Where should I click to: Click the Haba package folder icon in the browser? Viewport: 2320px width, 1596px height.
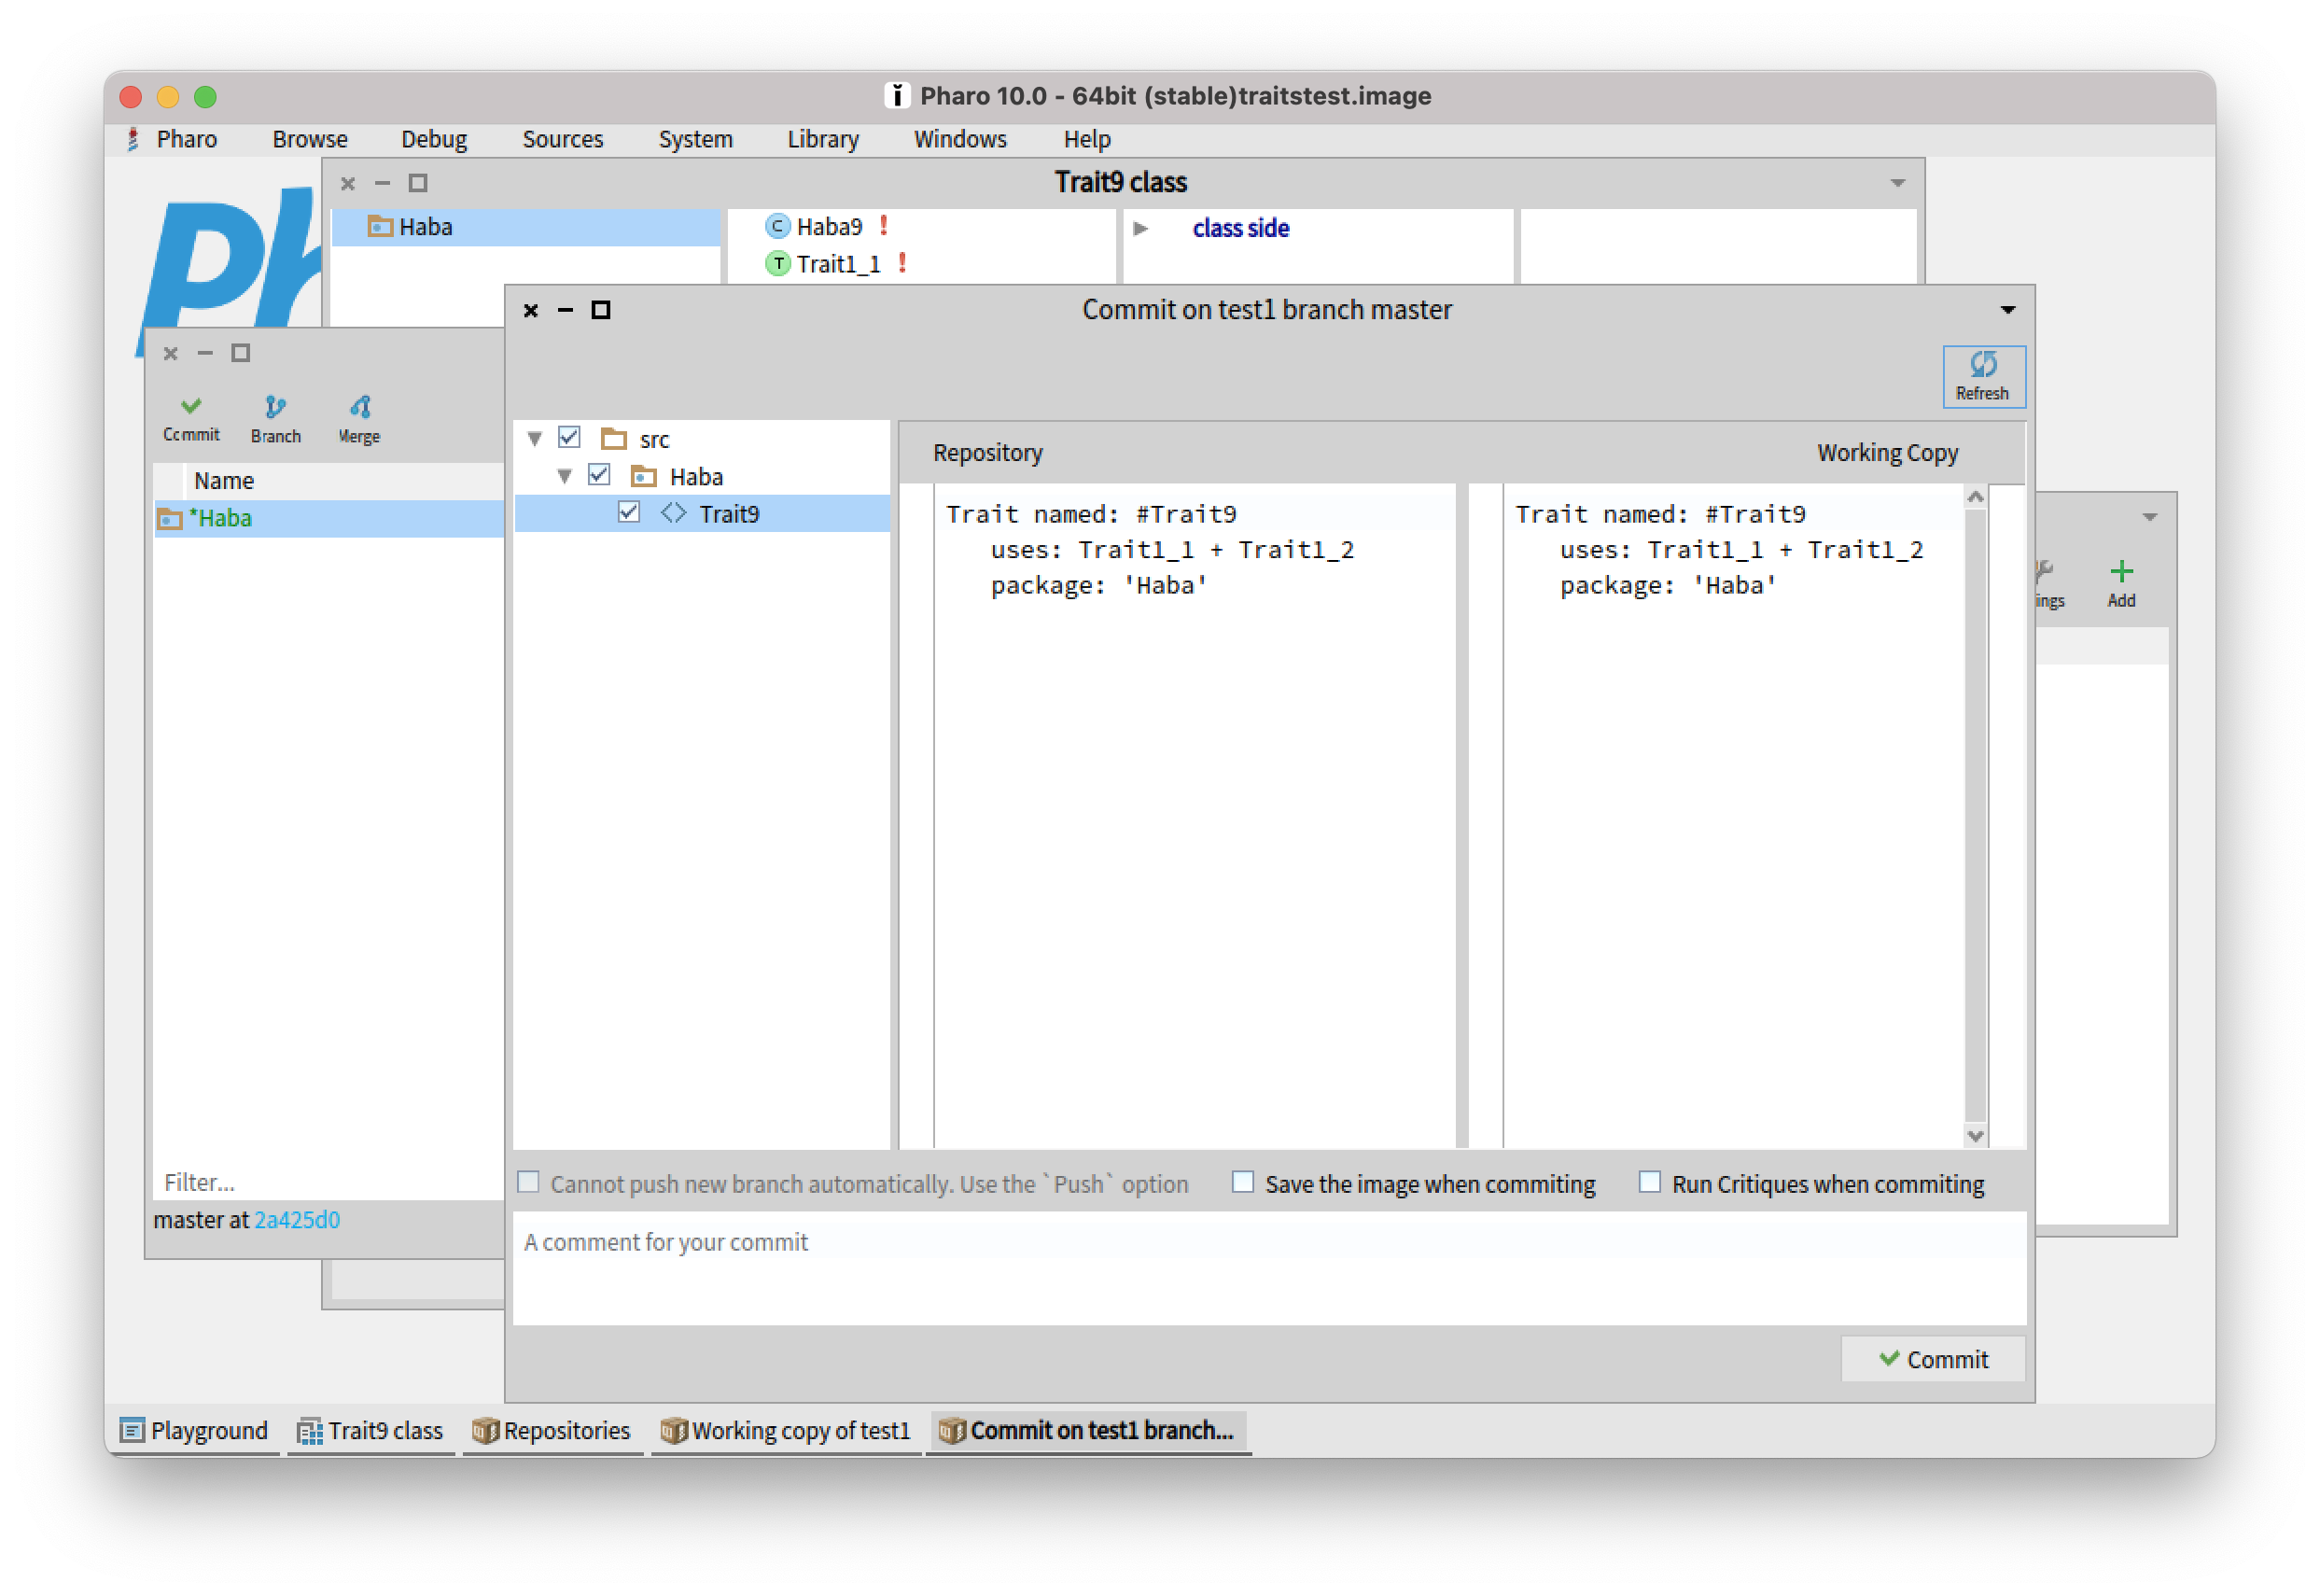[x=379, y=227]
